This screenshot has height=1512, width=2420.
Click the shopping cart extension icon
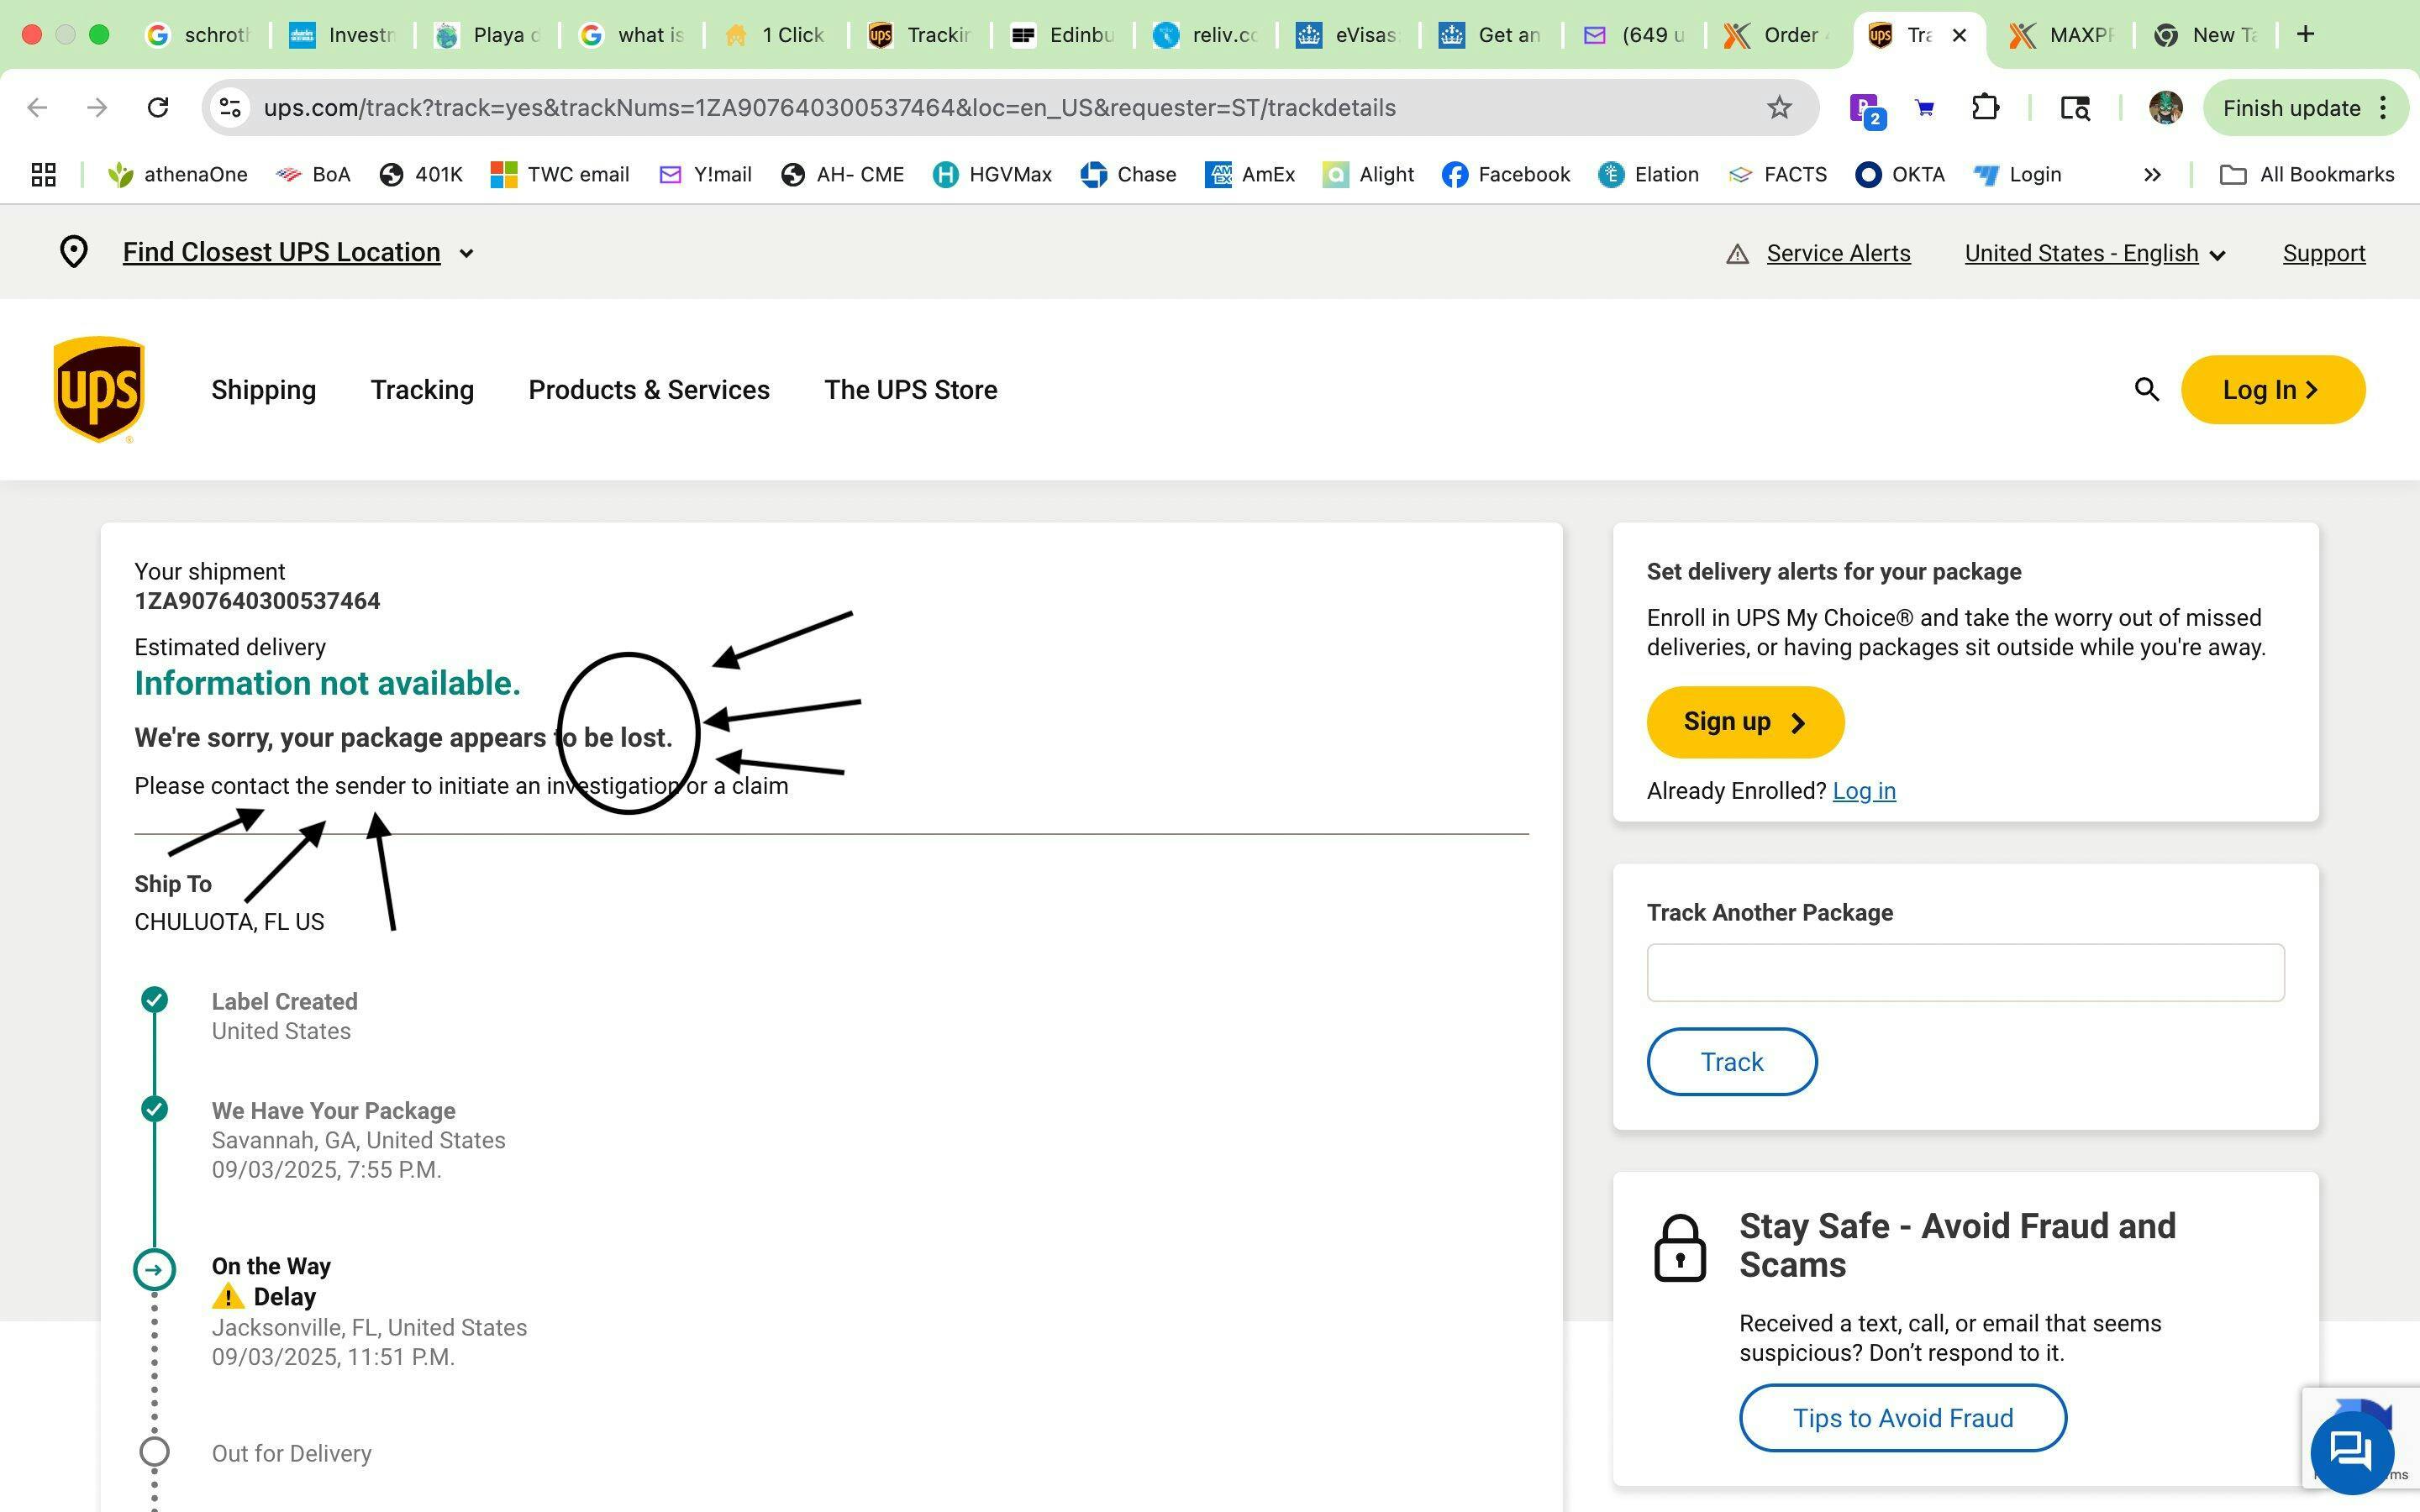pos(1924,108)
